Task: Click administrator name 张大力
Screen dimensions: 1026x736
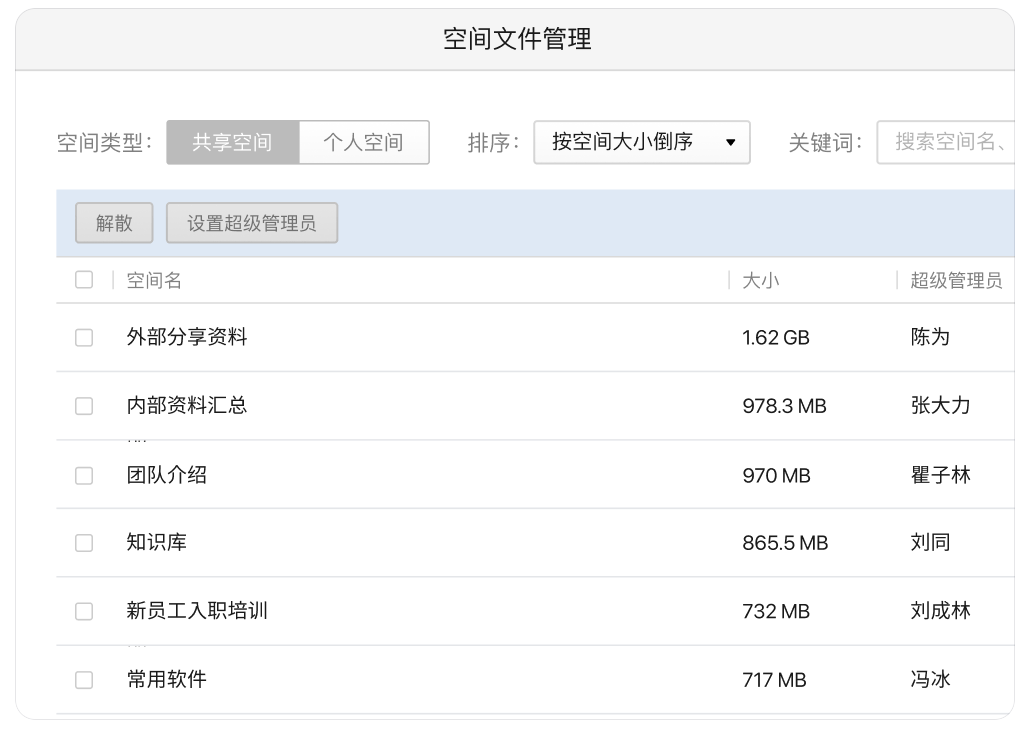Action: tap(940, 406)
